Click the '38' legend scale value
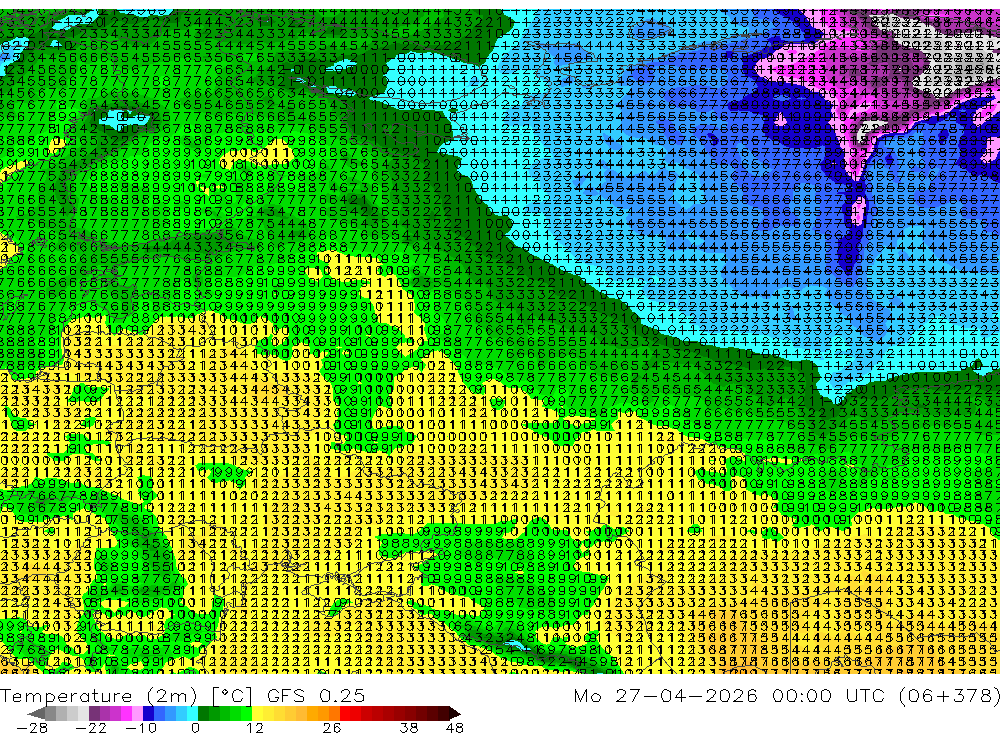This screenshot has width=1000, height=733. point(409,727)
